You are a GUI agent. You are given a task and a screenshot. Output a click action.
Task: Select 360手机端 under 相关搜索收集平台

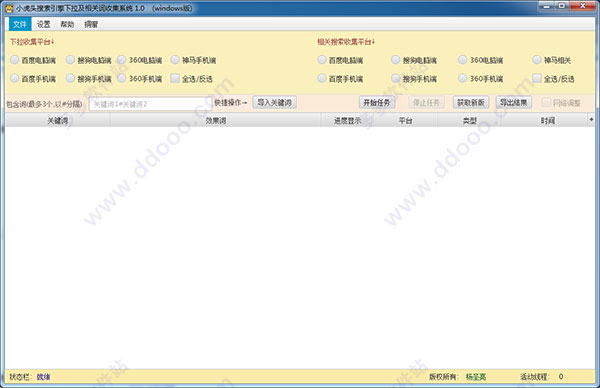pyautogui.click(x=481, y=79)
